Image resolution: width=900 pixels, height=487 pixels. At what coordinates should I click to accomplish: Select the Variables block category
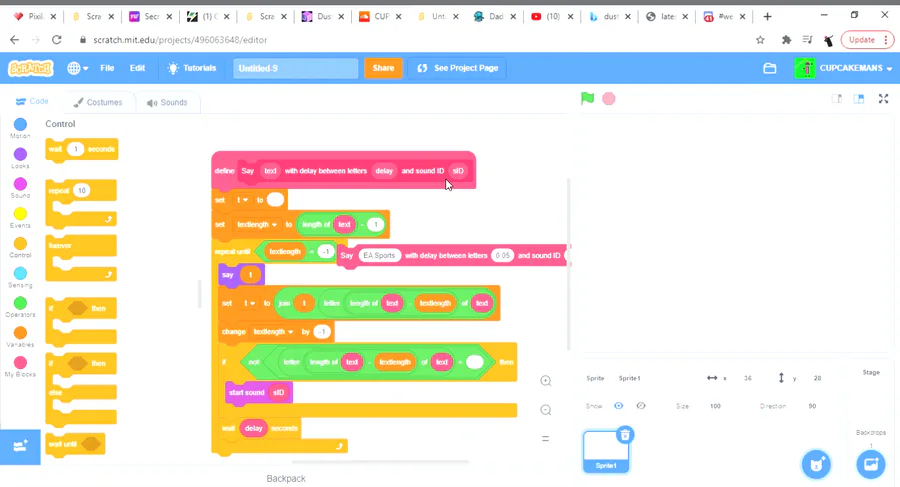tap(20, 337)
